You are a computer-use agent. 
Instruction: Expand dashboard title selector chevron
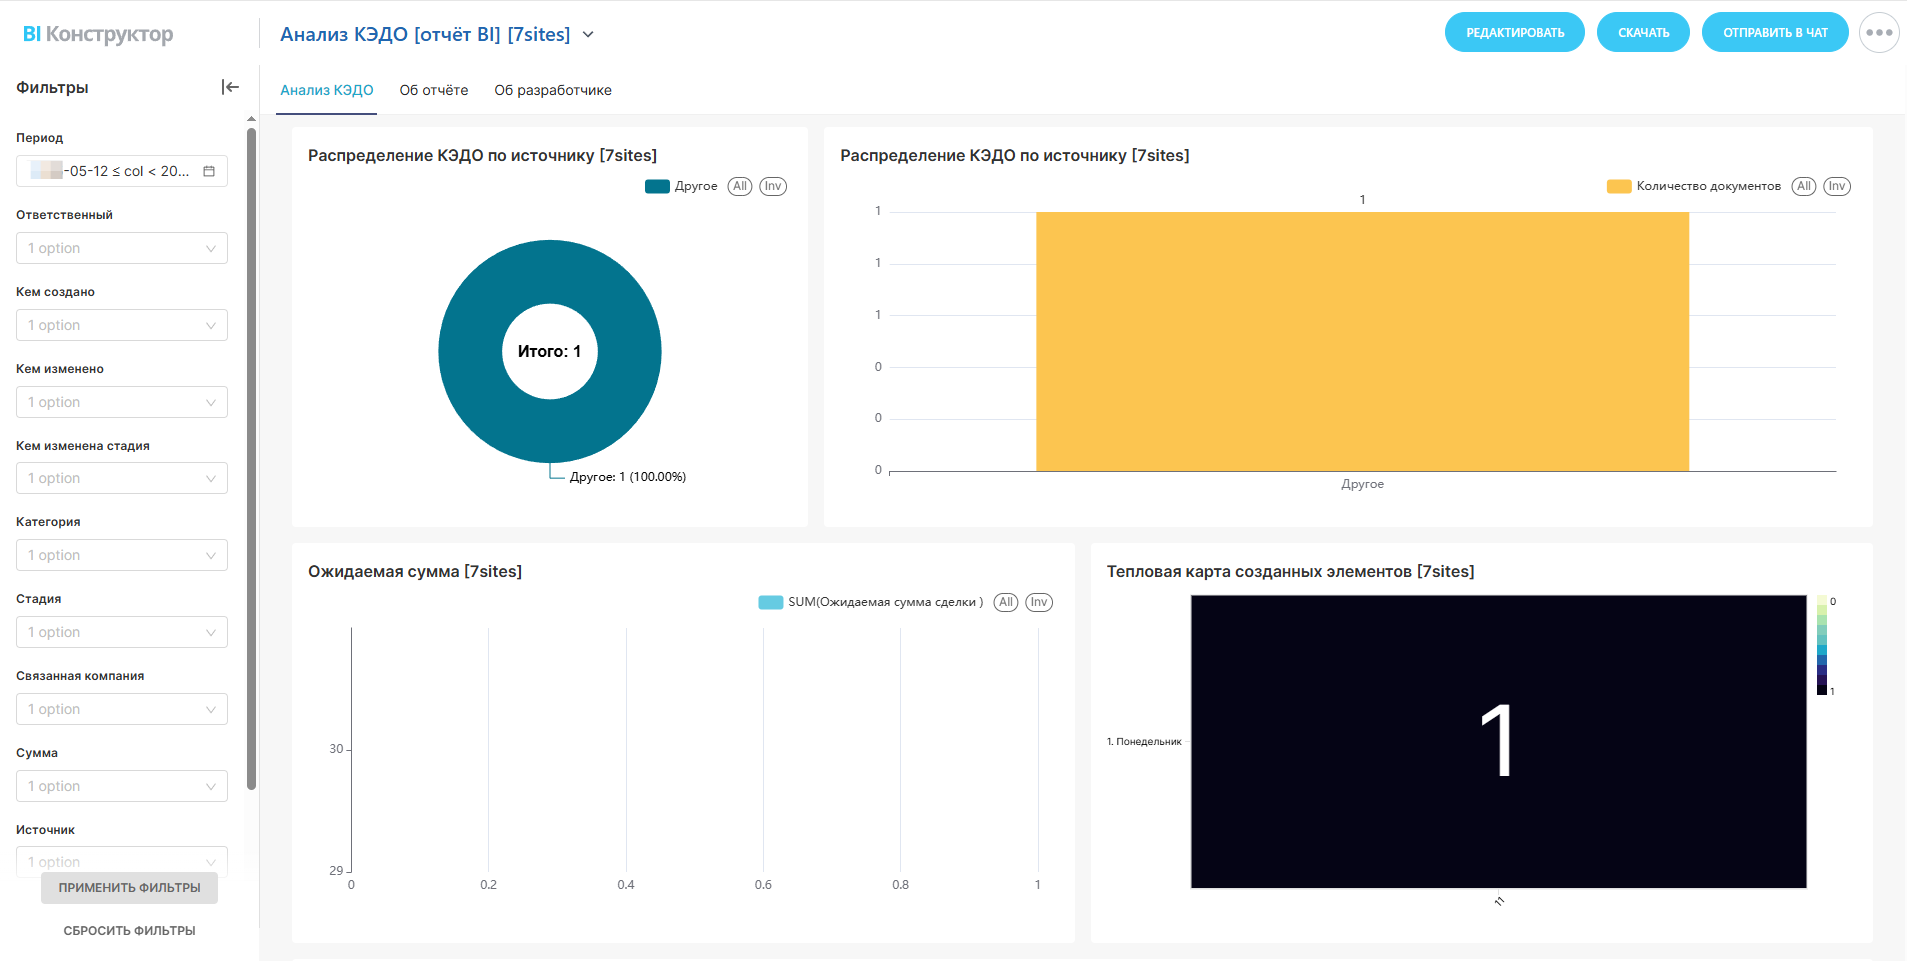click(588, 35)
